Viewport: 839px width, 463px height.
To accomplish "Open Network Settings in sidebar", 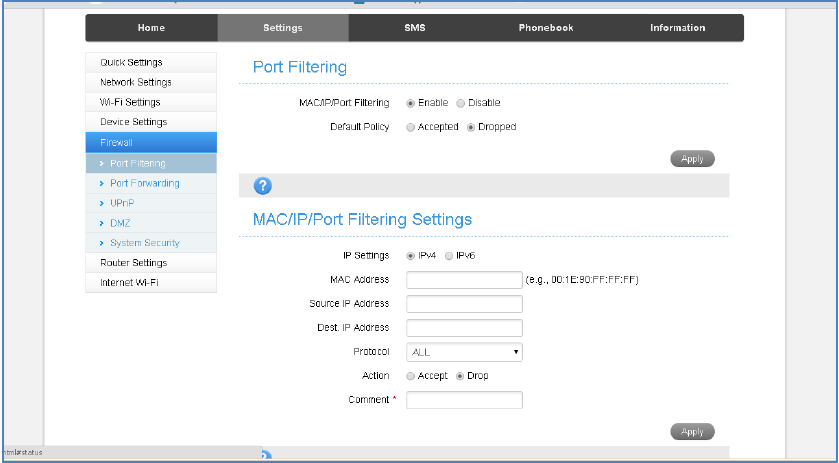I will [151, 82].
